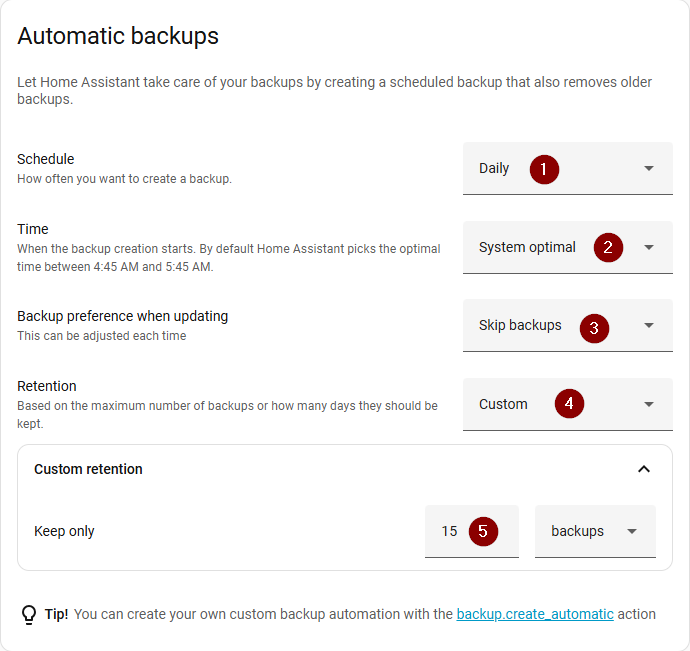
Task: Collapse the Custom retention section chevron
Action: (644, 469)
